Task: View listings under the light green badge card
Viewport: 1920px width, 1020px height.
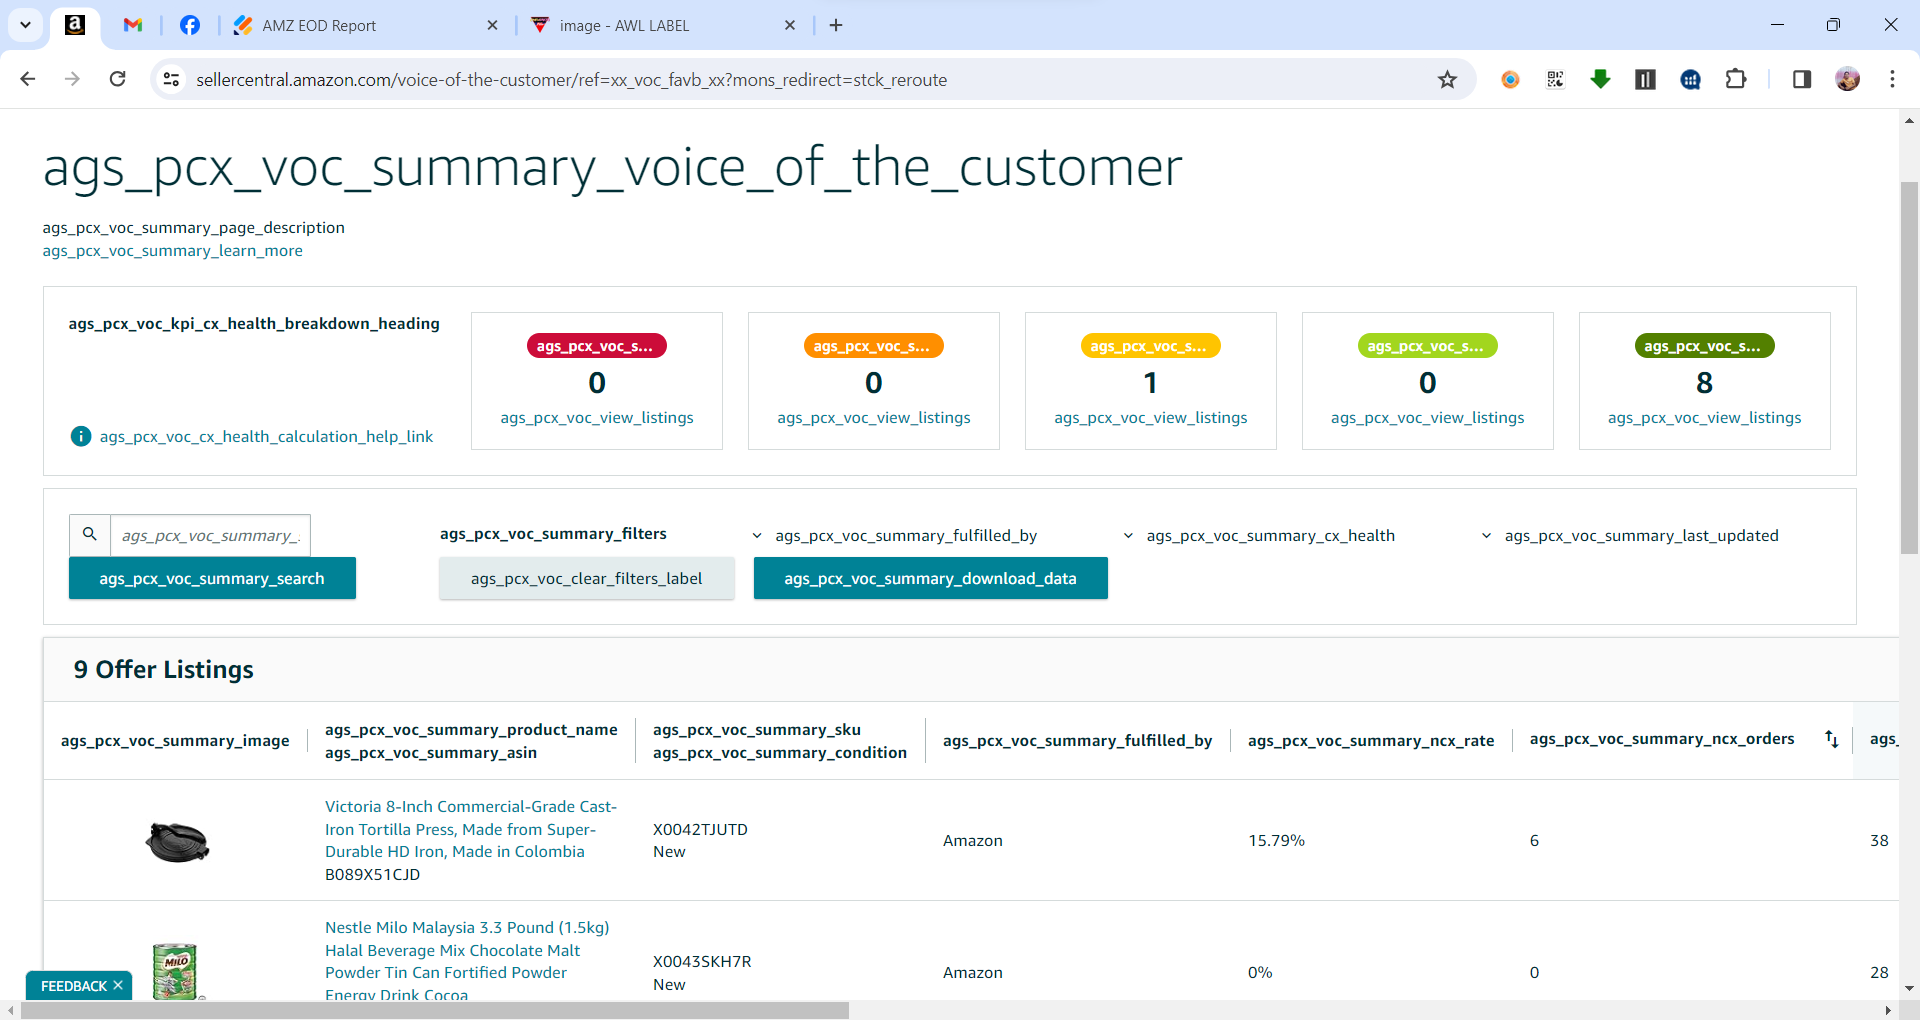Action: [1428, 418]
